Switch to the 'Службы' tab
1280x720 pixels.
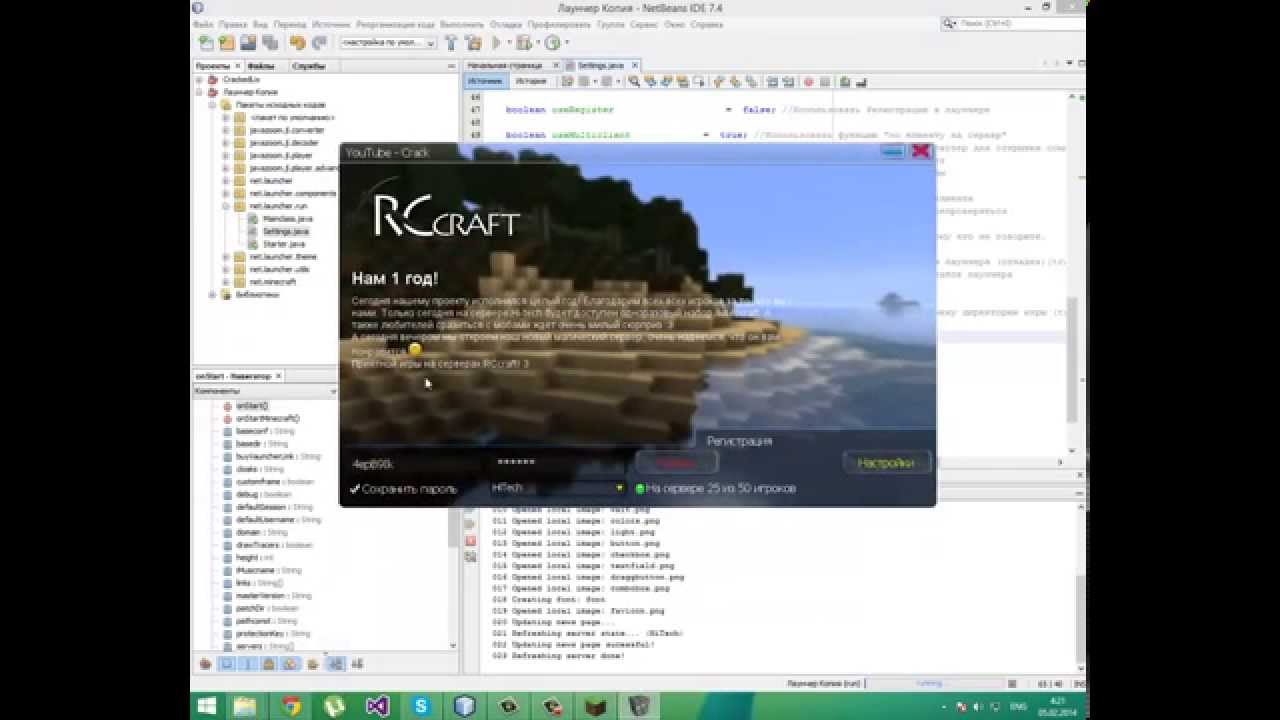(x=308, y=66)
